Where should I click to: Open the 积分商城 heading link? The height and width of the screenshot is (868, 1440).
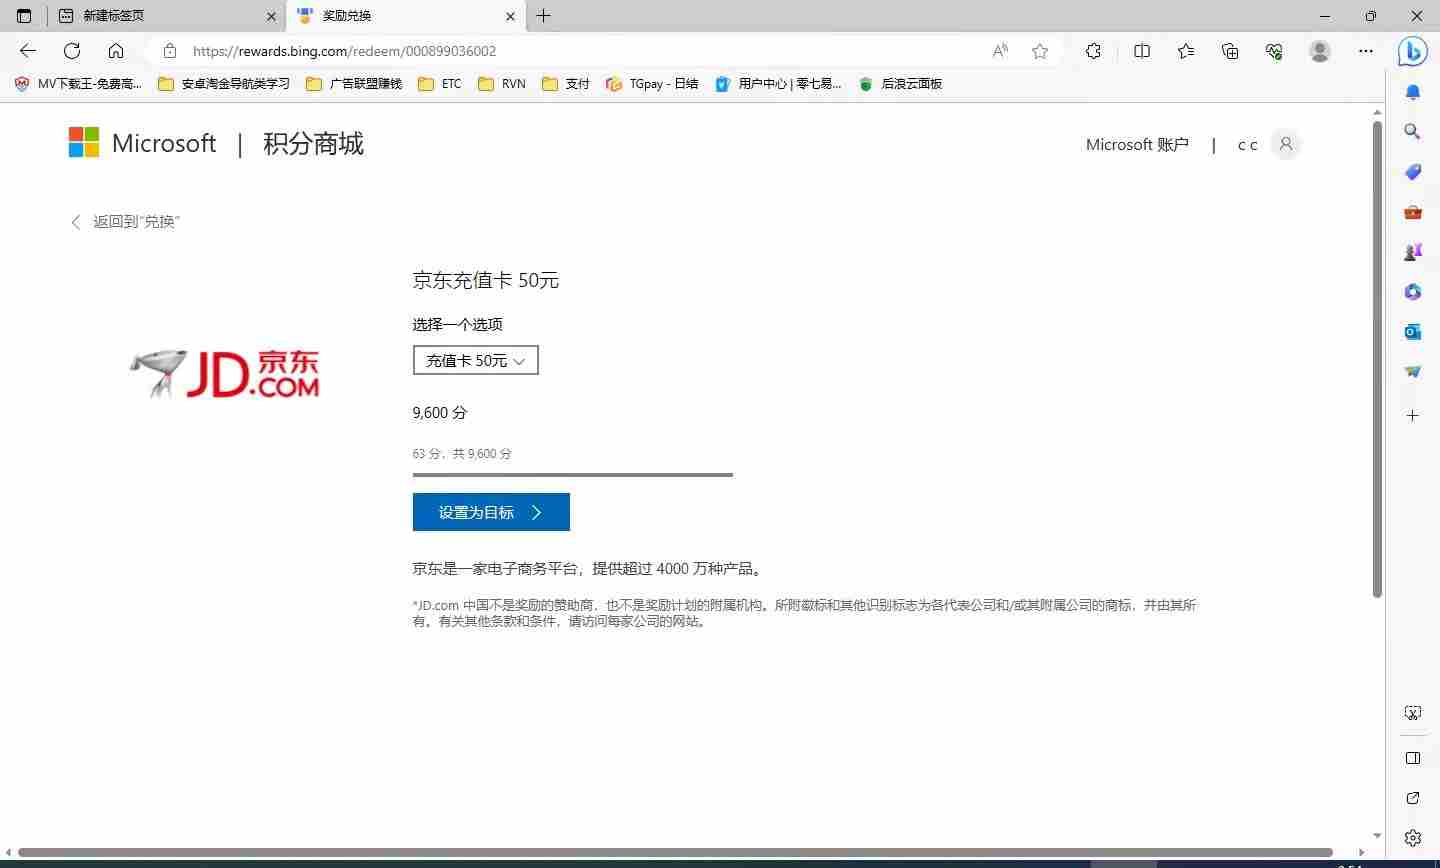tap(313, 144)
